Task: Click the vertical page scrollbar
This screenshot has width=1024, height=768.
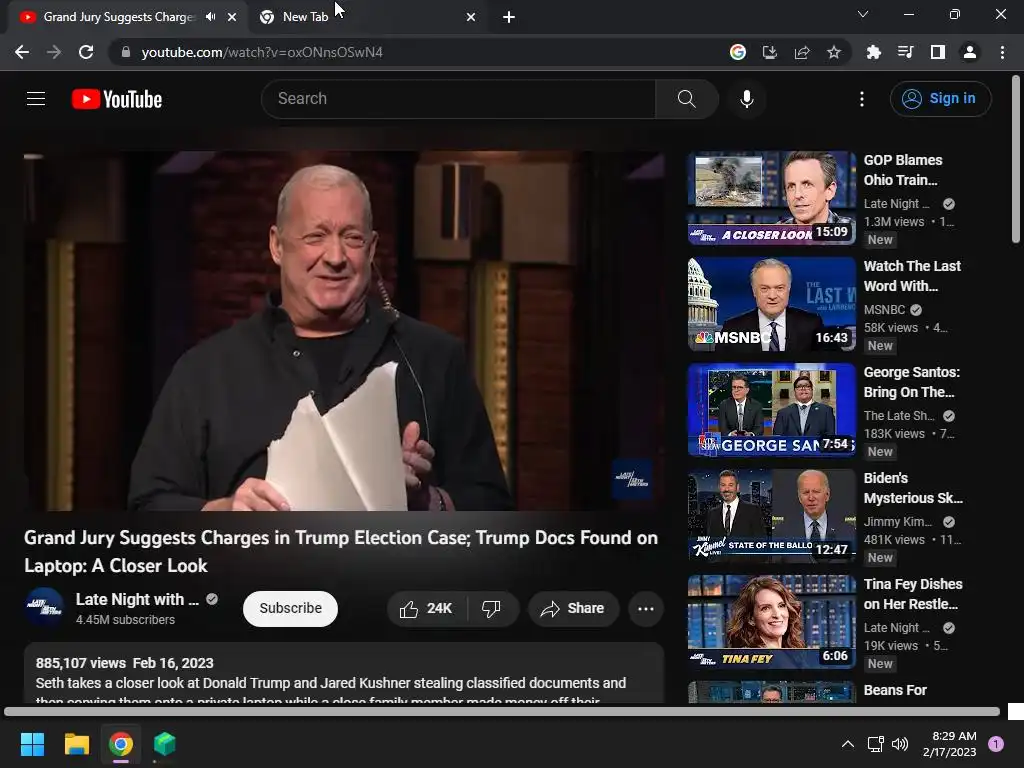Action: pos(1015,160)
